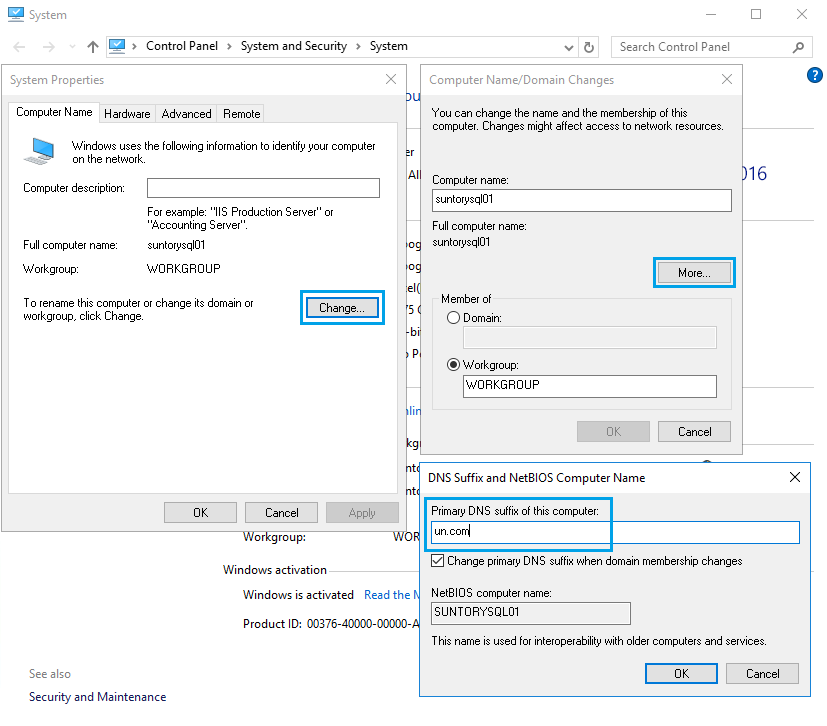Refresh the System control panel page
Screen dimensions: 827x726
point(589,47)
